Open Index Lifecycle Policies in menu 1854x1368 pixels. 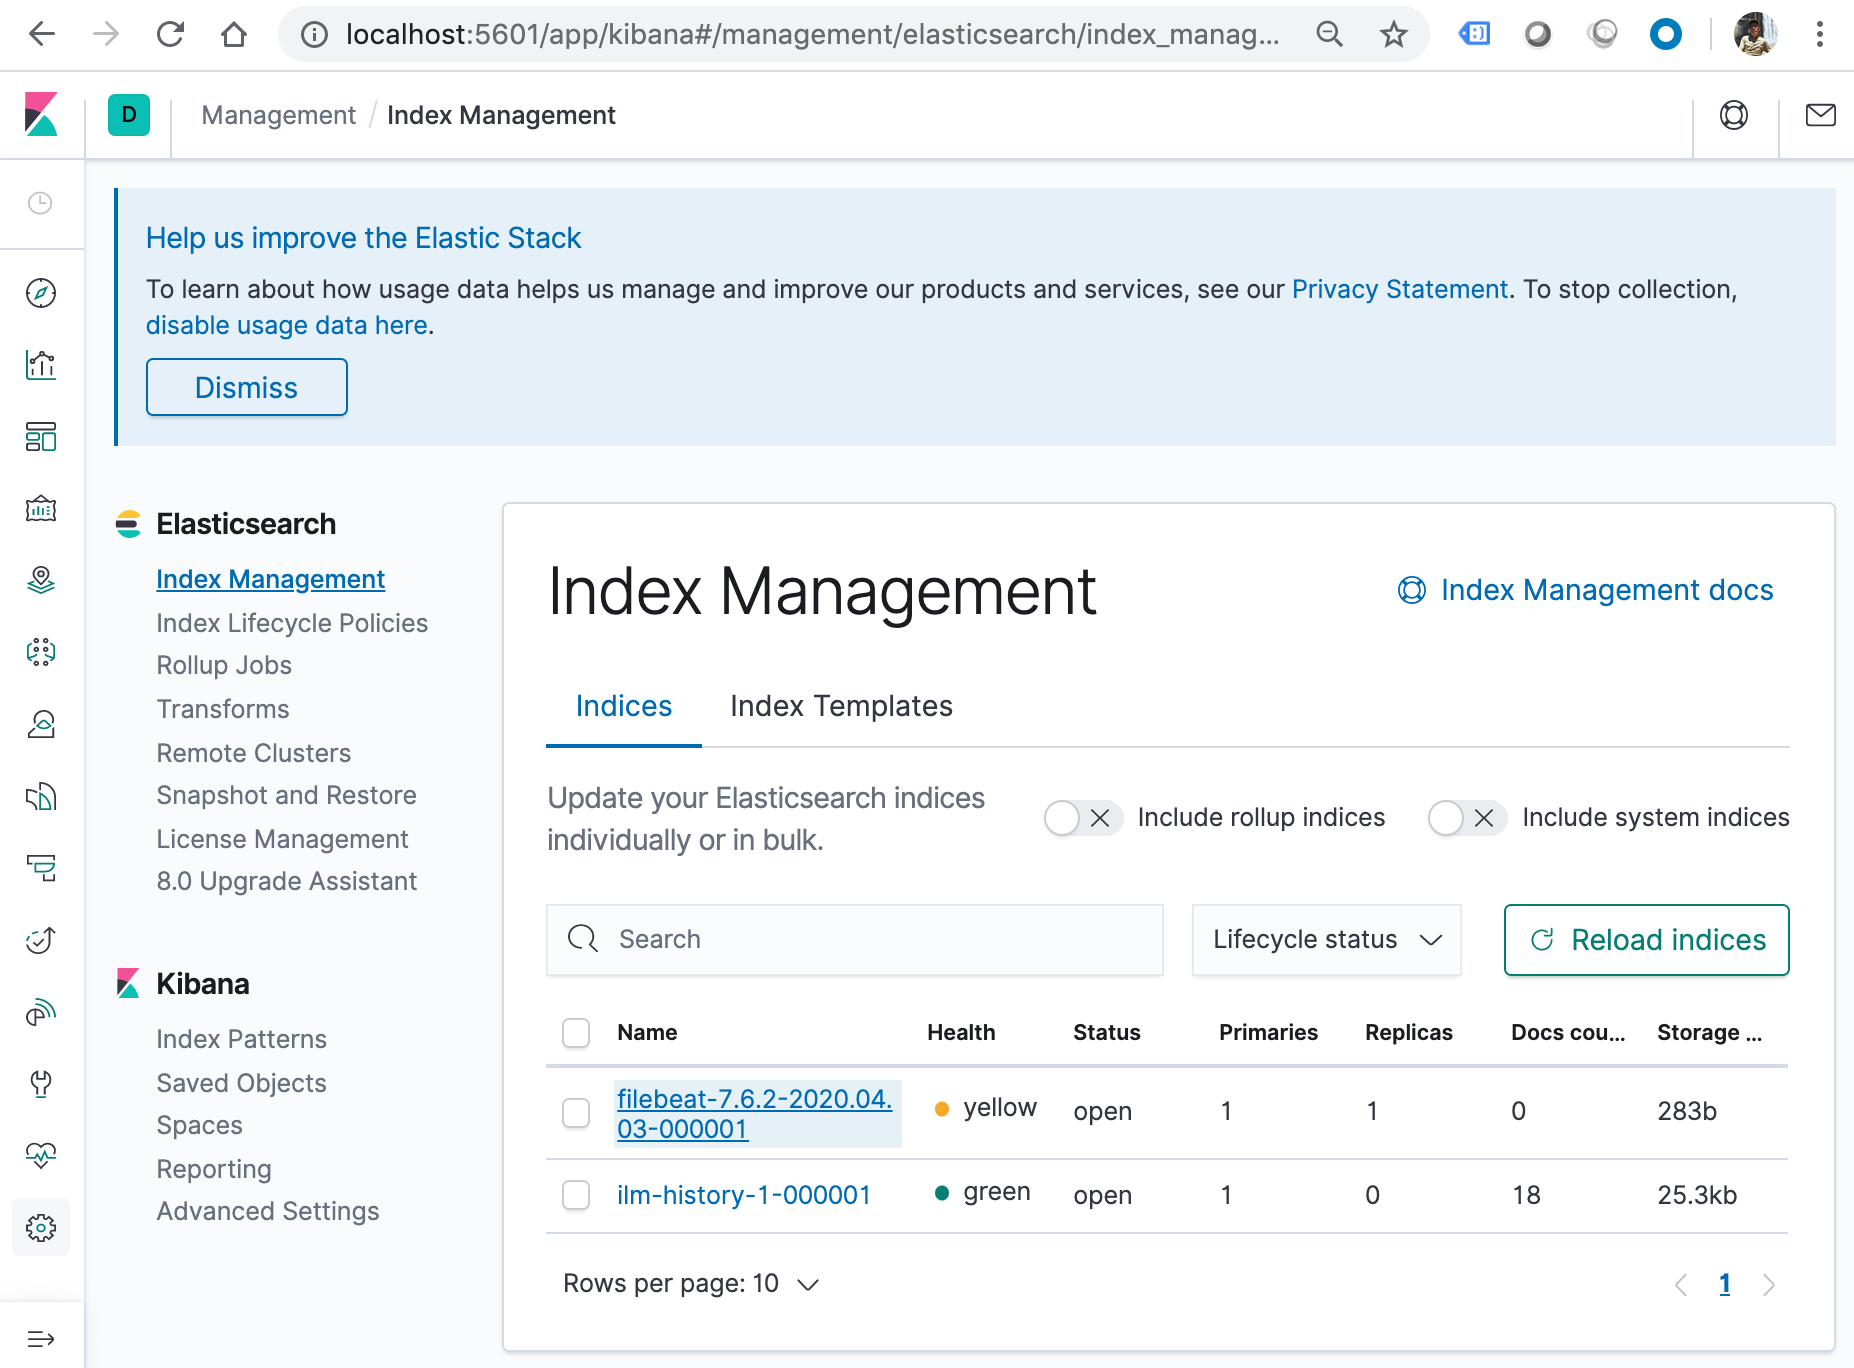tap(292, 623)
